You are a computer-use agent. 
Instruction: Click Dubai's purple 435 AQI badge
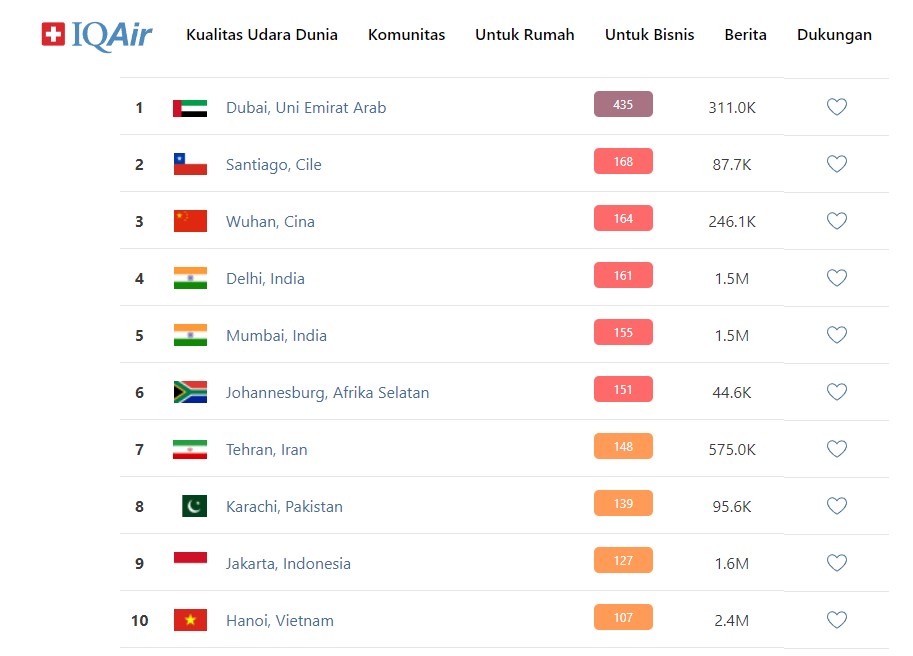click(x=623, y=105)
